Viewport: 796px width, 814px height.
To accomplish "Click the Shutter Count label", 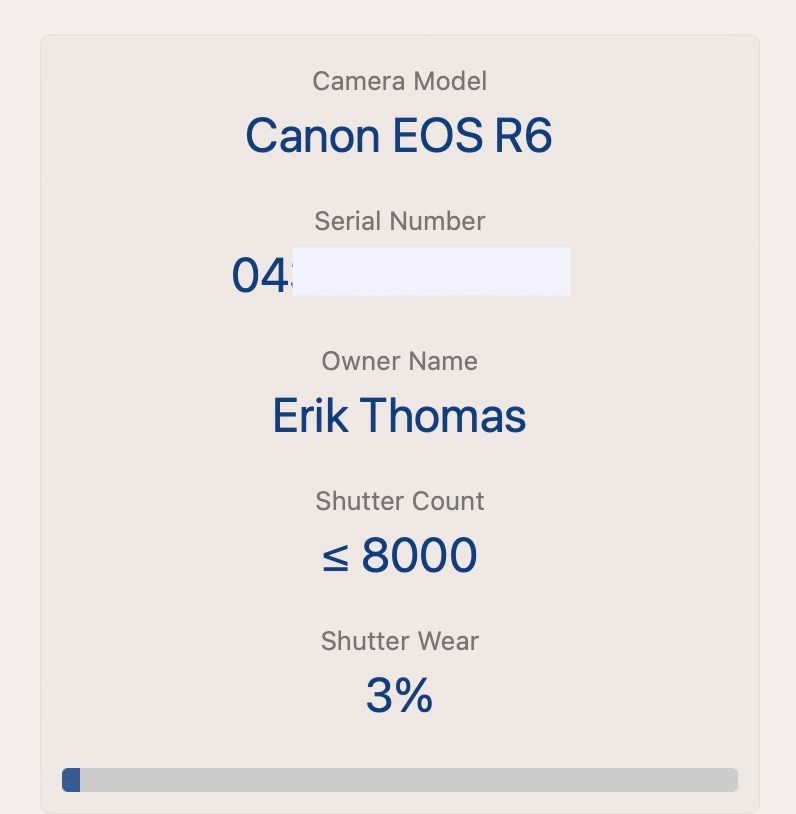I will (x=399, y=501).
